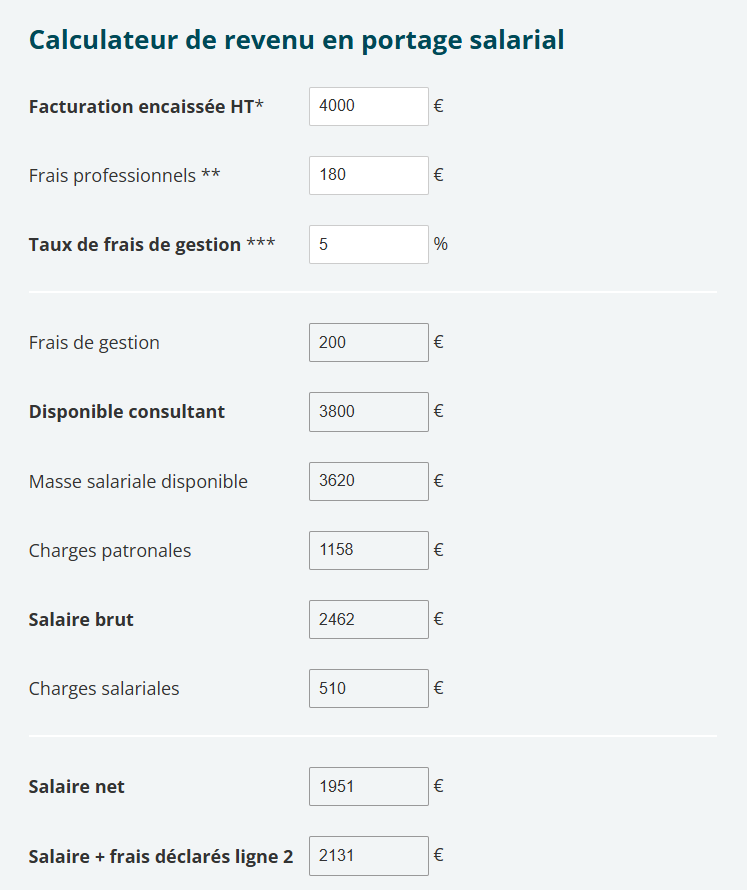Click the Taux de frais de gestion label
Screen dimensions: 748x890
tap(150, 243)
